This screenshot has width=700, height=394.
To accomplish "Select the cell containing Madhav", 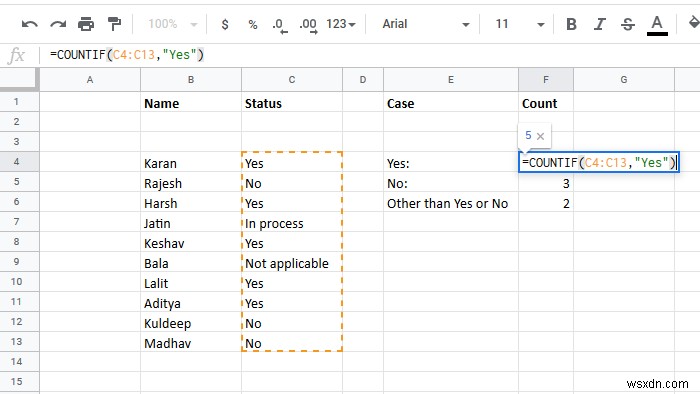I will tap(191, 342).
